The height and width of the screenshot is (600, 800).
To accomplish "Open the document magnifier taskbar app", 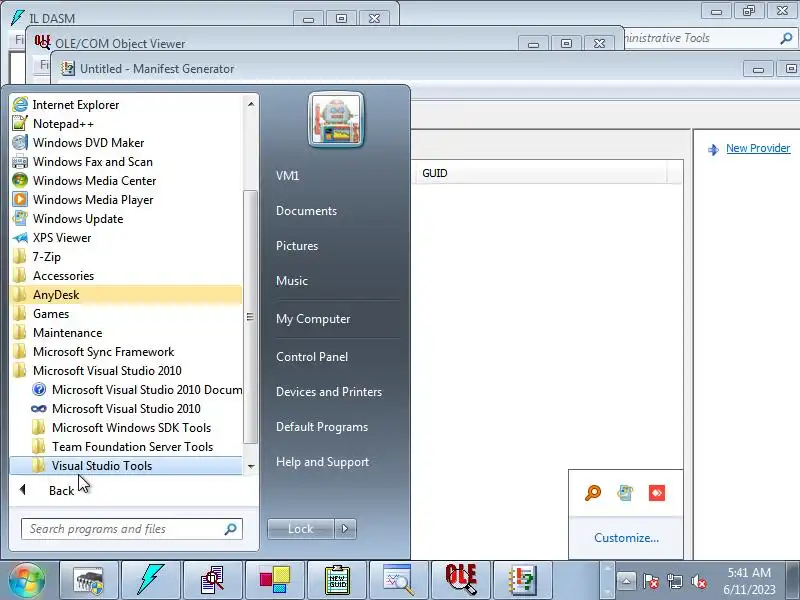I will [x=213, y=581].
